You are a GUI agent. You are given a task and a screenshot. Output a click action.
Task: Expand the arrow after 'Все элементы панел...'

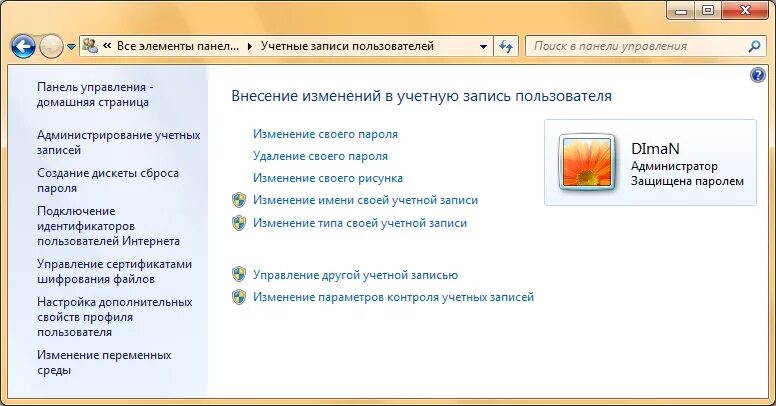[x=250, y=47]
